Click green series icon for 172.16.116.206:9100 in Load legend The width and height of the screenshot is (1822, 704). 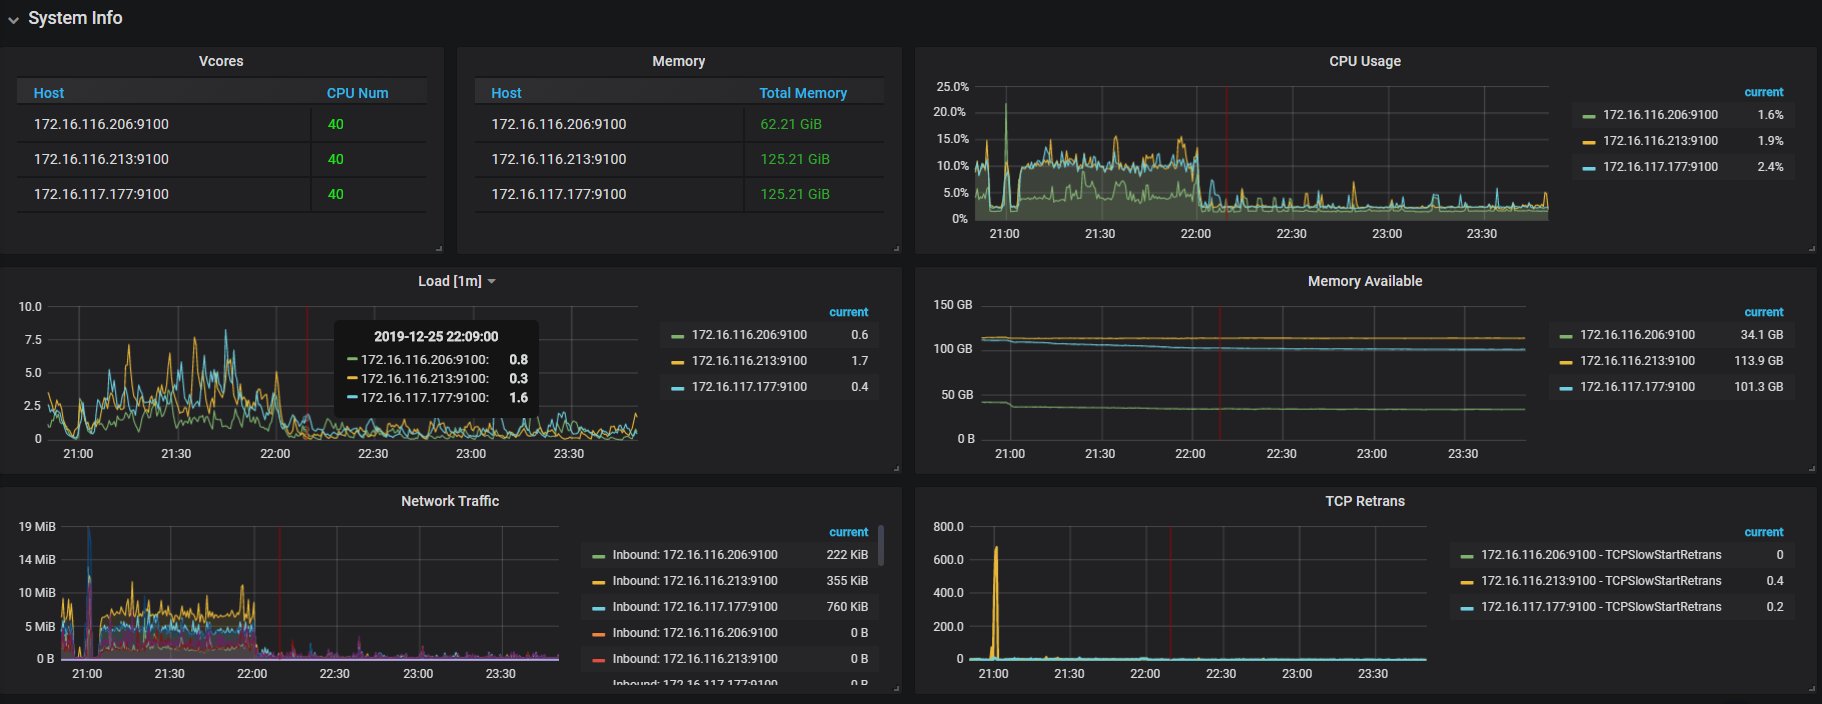[677, 336]
